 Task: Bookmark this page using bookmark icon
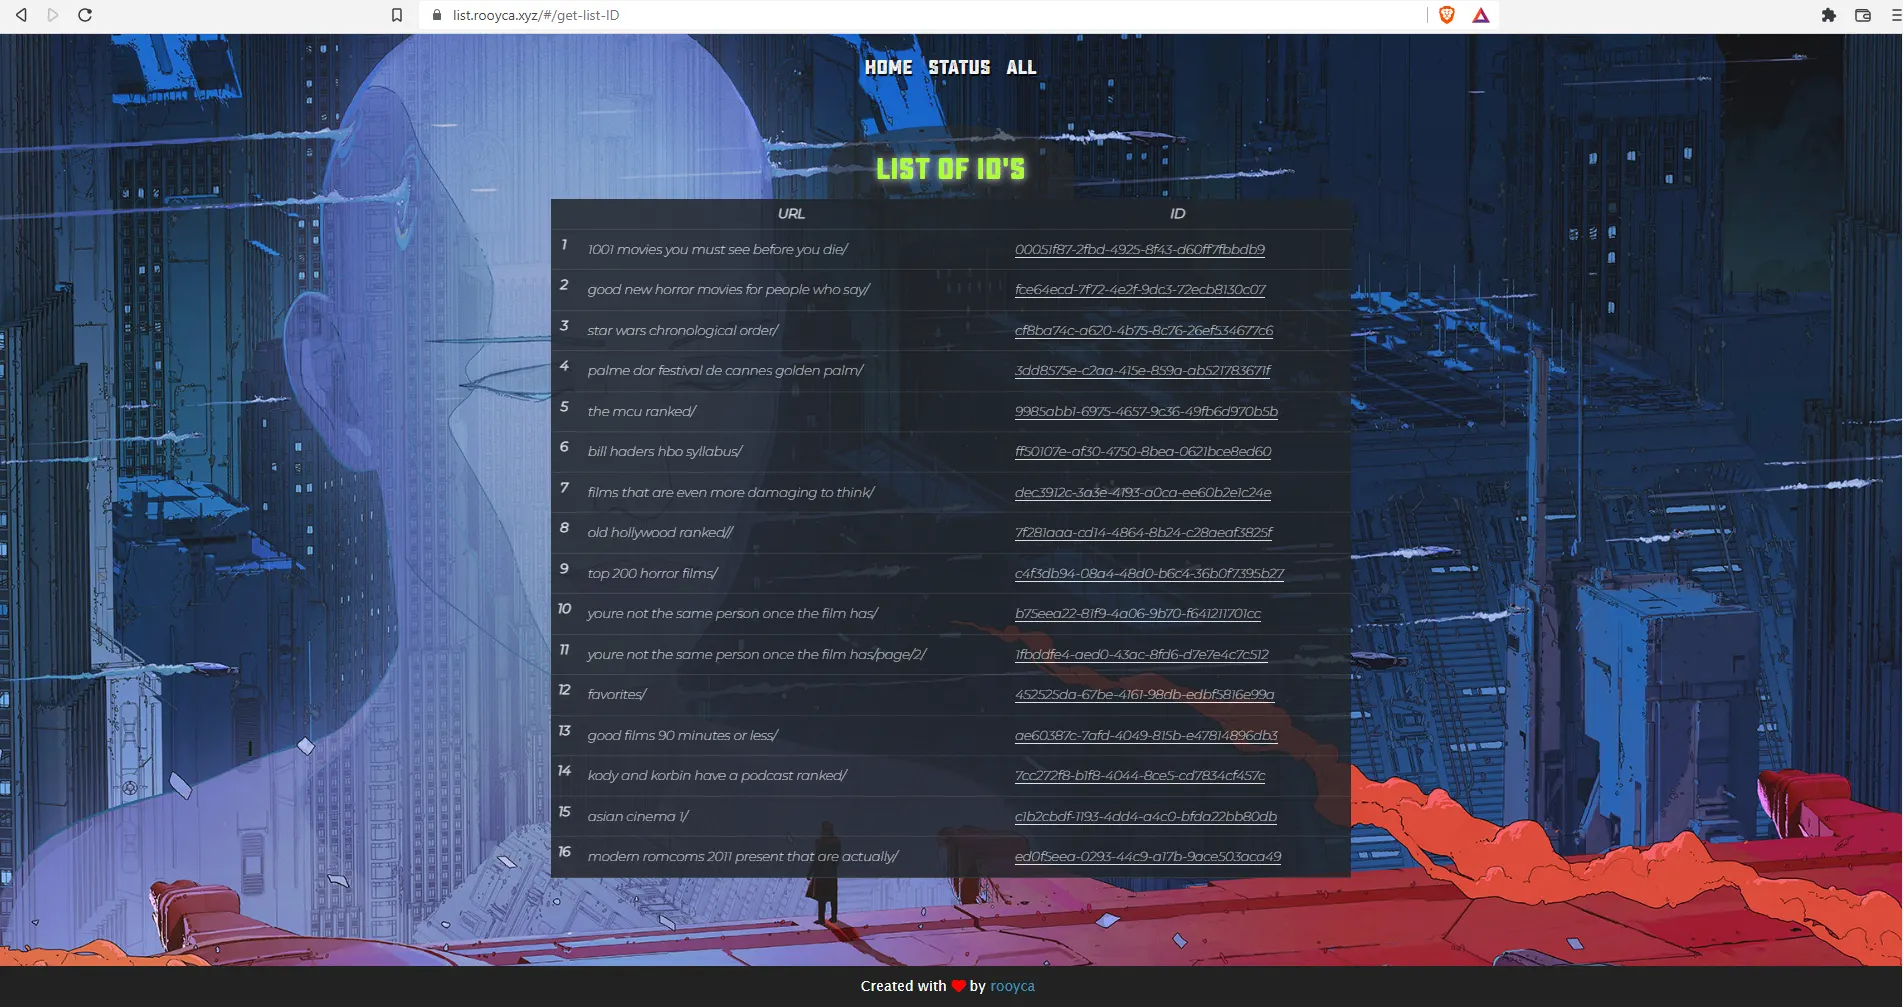397,15
